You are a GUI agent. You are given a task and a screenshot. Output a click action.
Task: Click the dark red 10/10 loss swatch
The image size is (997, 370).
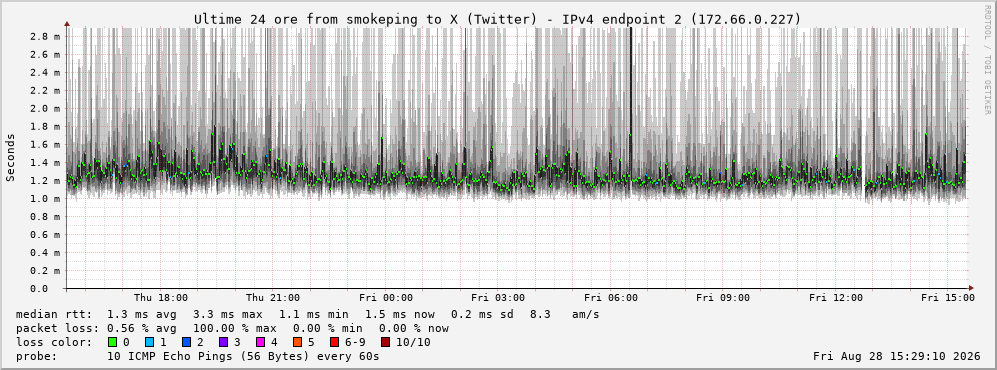click(x=385, y=342)
